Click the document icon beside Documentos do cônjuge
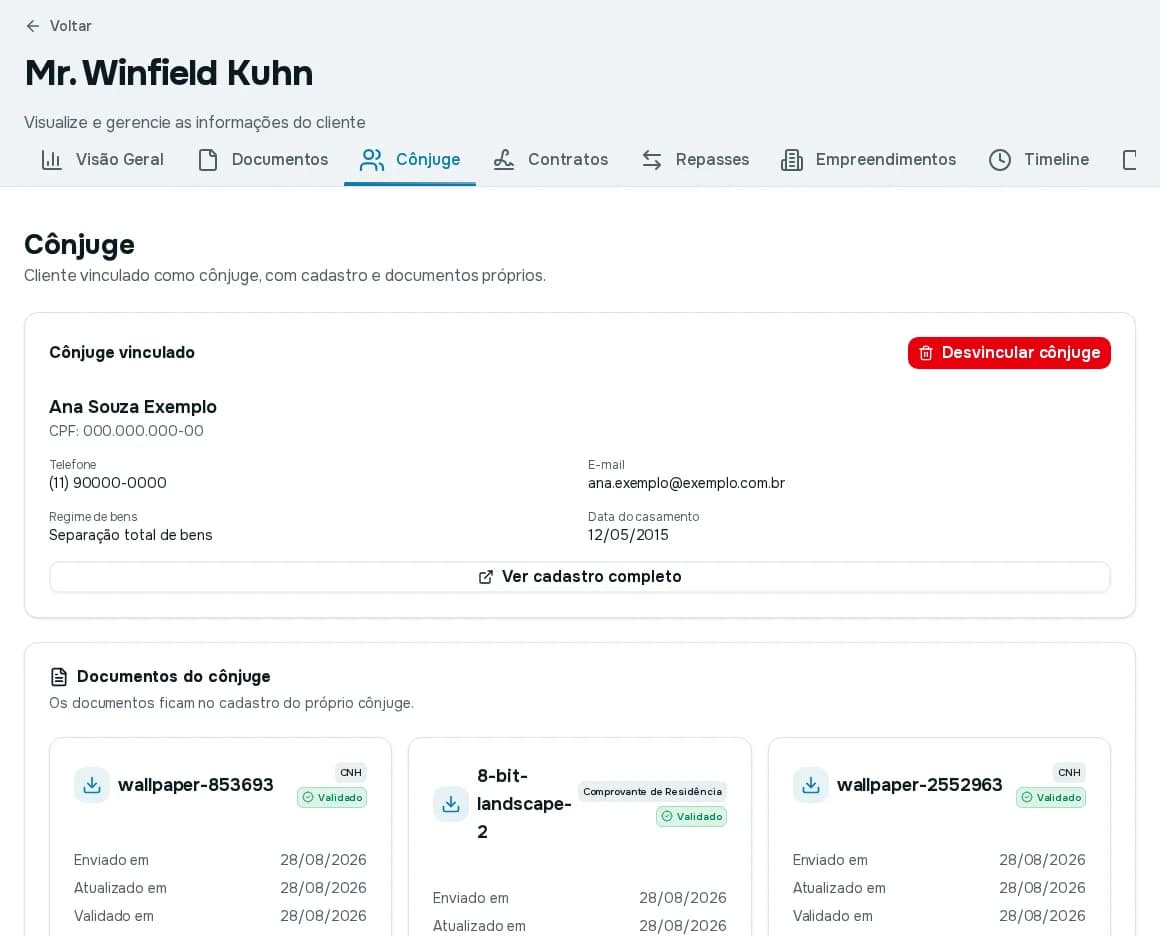The width and height of the screenshot is (1160, 936). (58, 676)
